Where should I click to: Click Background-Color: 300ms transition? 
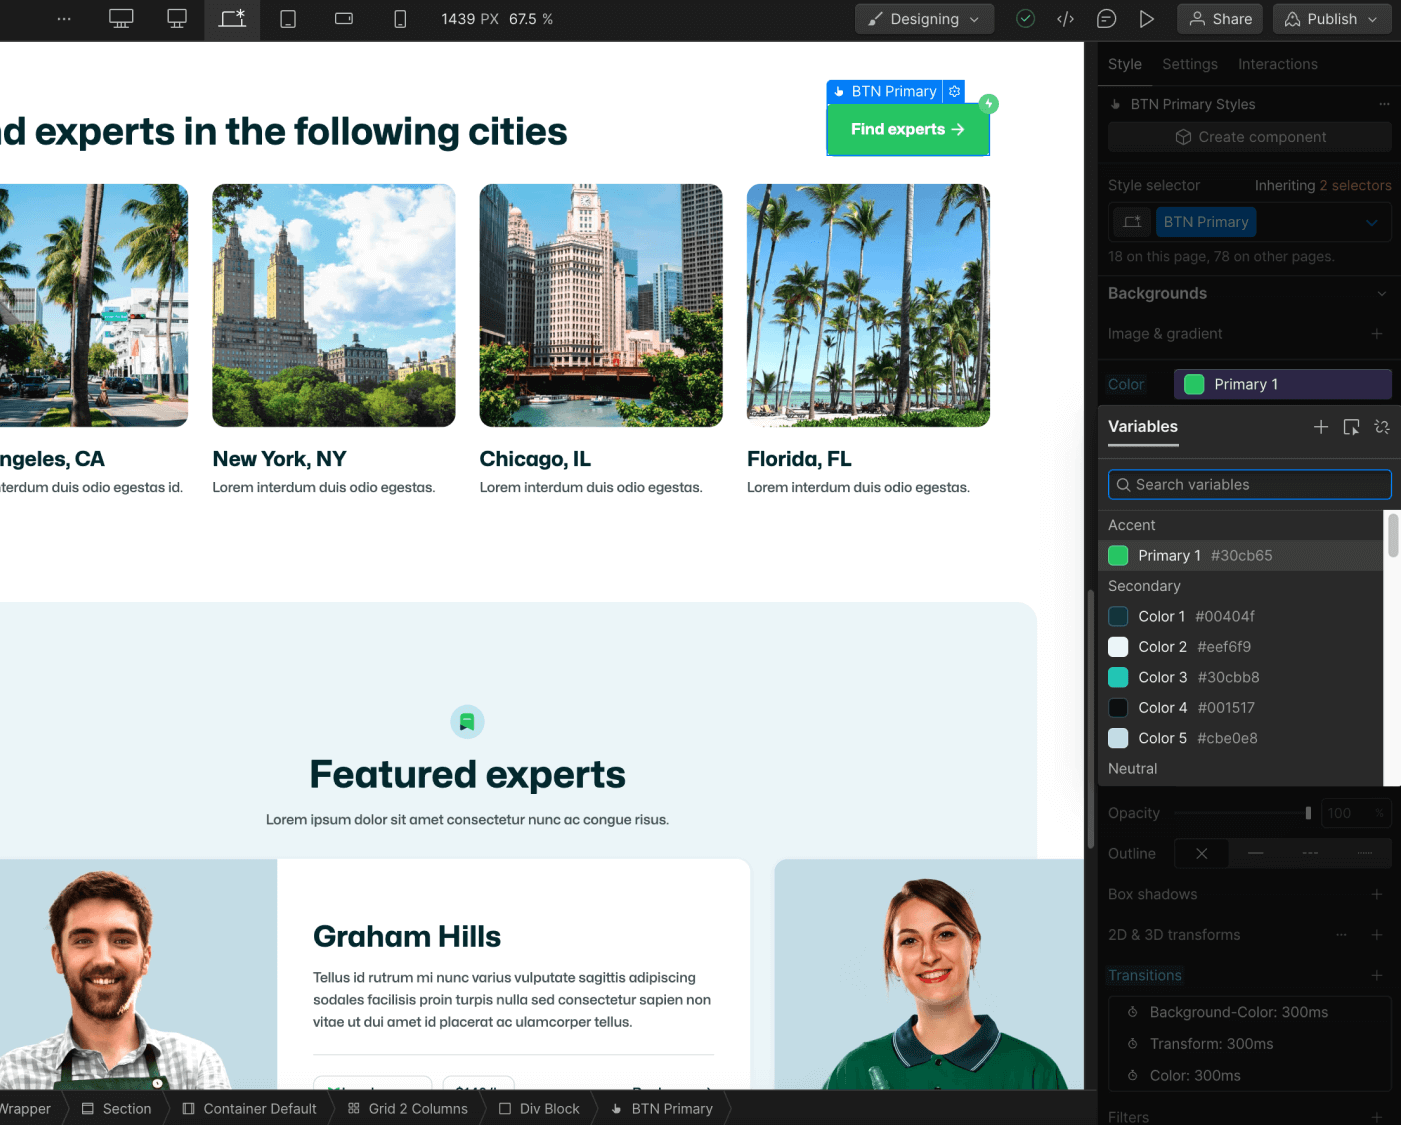[1250, 1012]
